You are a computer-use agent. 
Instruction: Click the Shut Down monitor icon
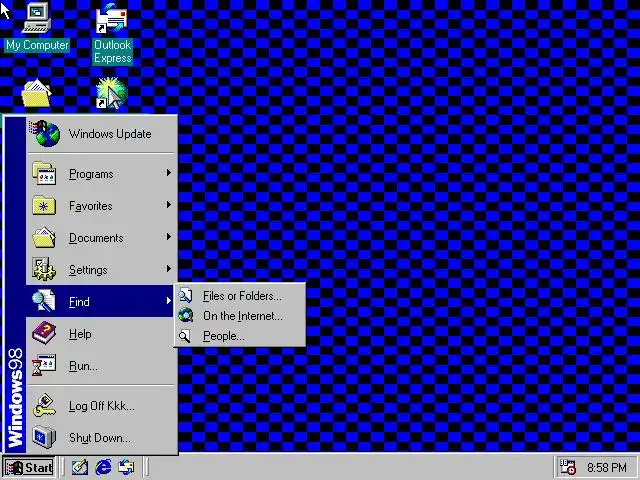click(44, 437)
